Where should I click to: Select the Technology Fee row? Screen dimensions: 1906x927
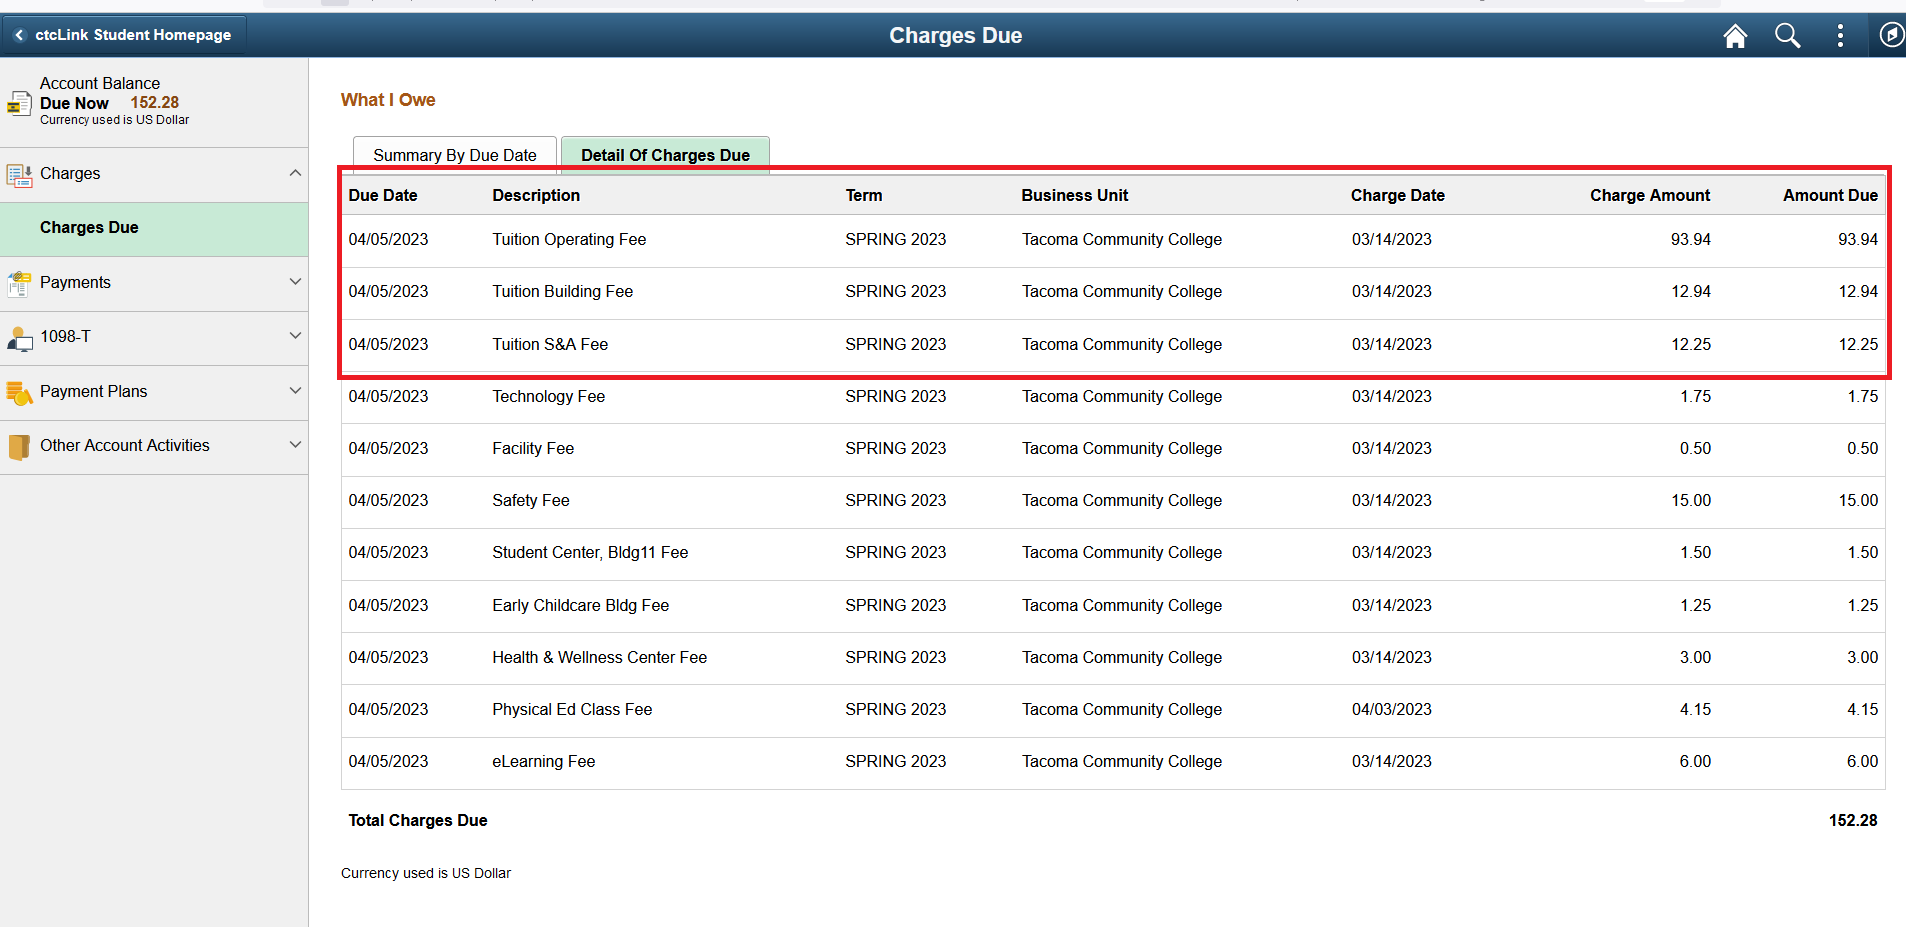(x=1113, y=397)
